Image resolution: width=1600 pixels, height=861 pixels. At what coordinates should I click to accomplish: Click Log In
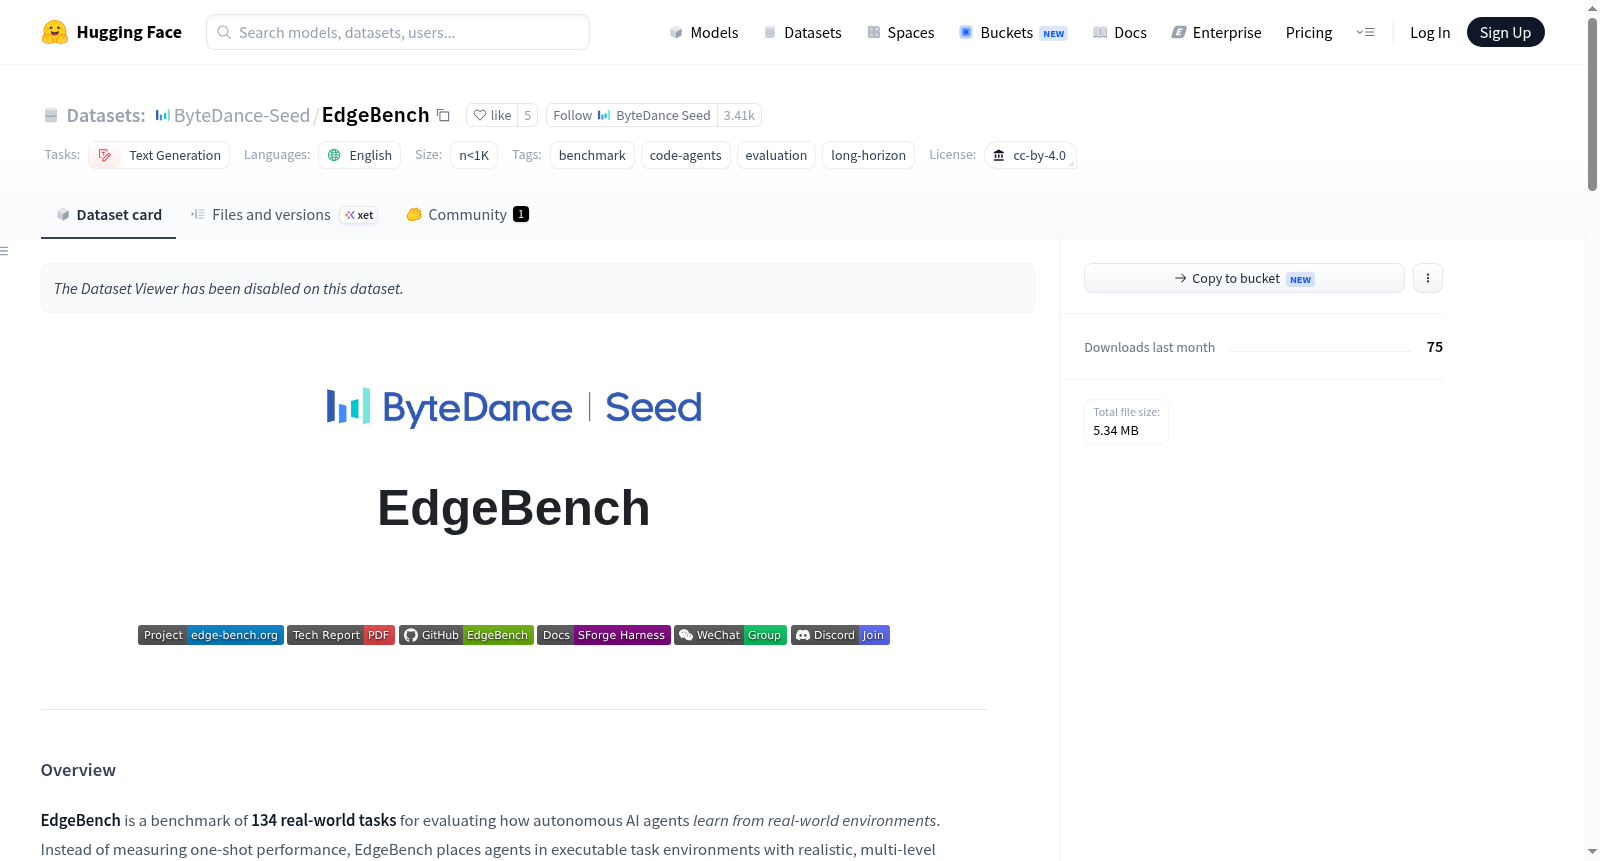point(1430,32)
